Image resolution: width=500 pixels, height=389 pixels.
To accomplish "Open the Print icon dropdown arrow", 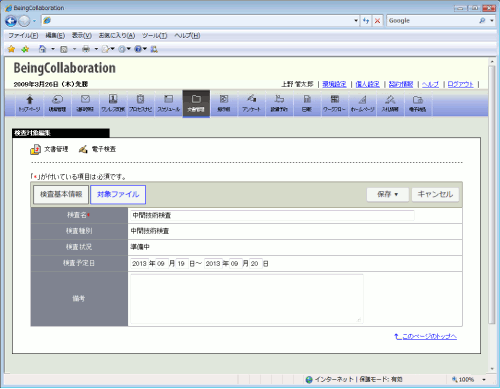I will [96, 49].
